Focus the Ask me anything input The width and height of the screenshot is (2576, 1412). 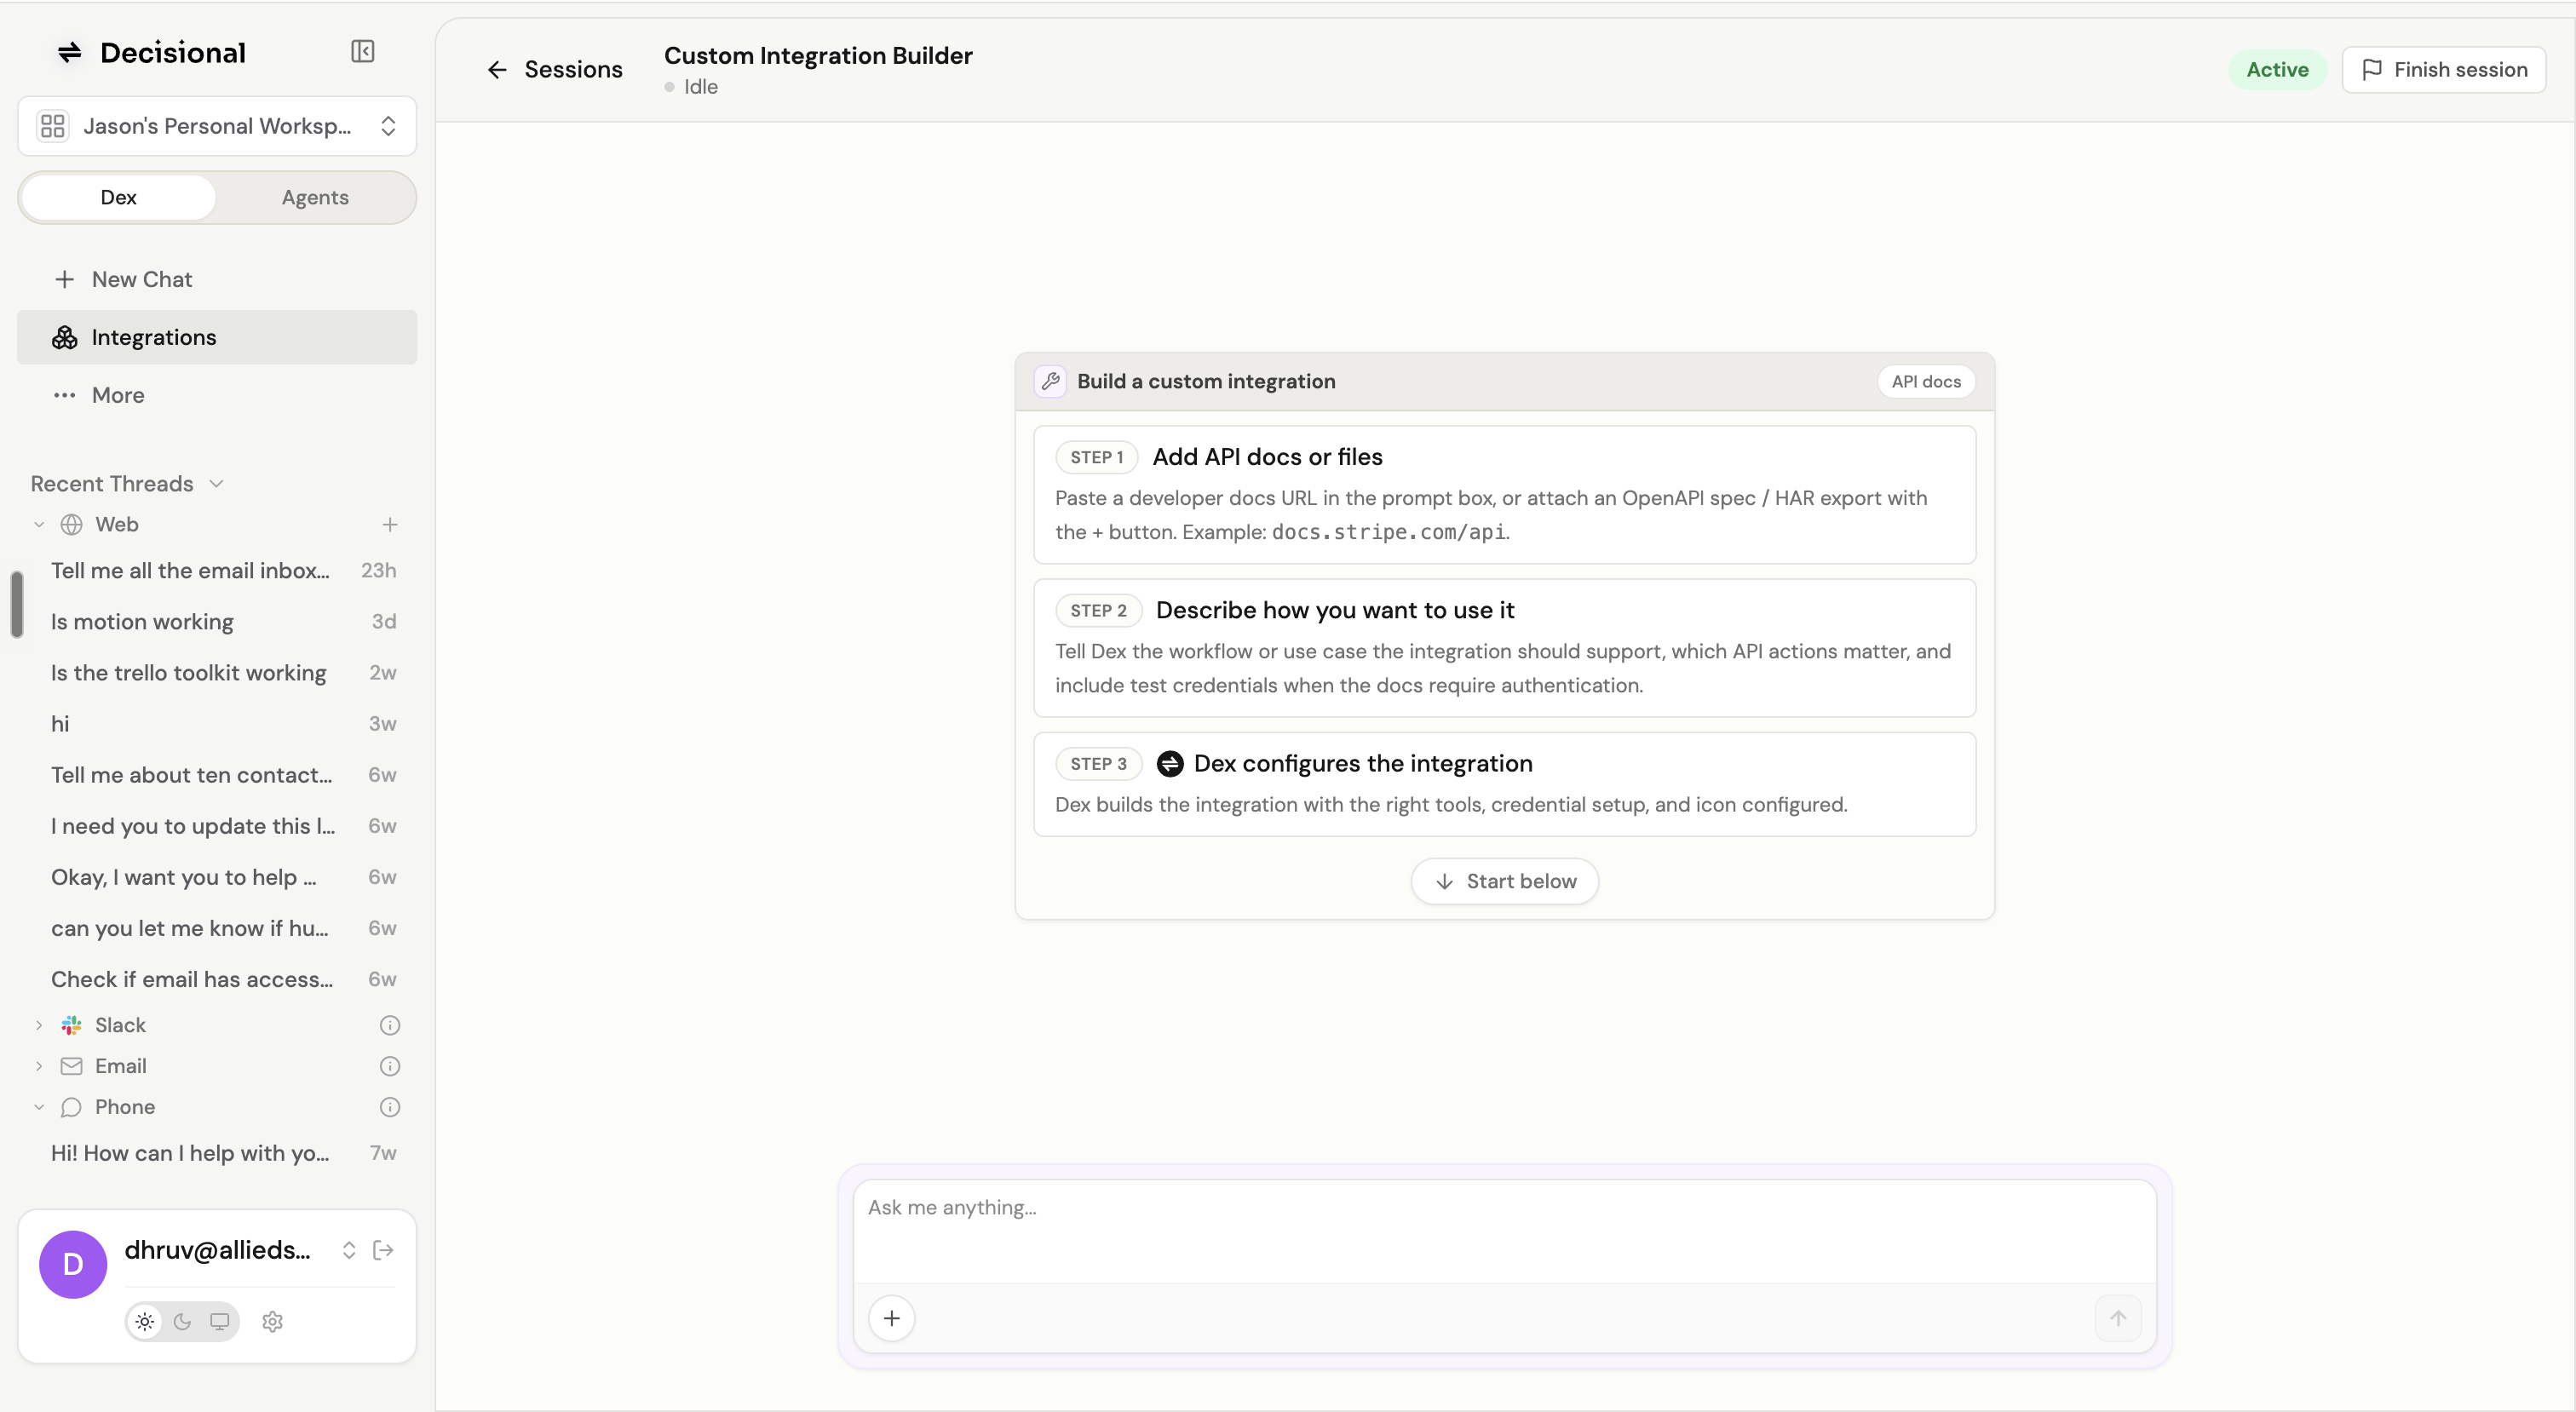coord(1504,1230)
